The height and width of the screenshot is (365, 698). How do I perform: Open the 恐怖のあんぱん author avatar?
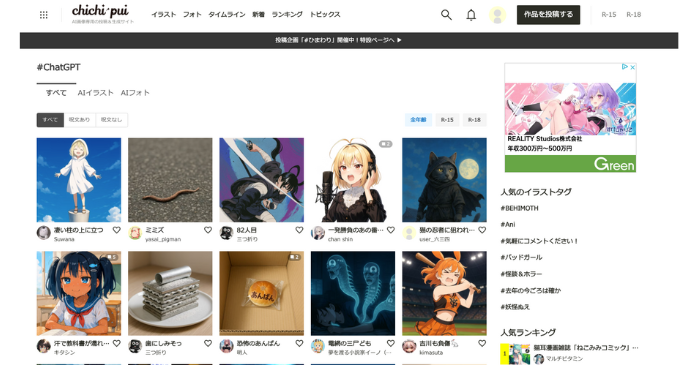pyautogui.click(x=226, y=346)
